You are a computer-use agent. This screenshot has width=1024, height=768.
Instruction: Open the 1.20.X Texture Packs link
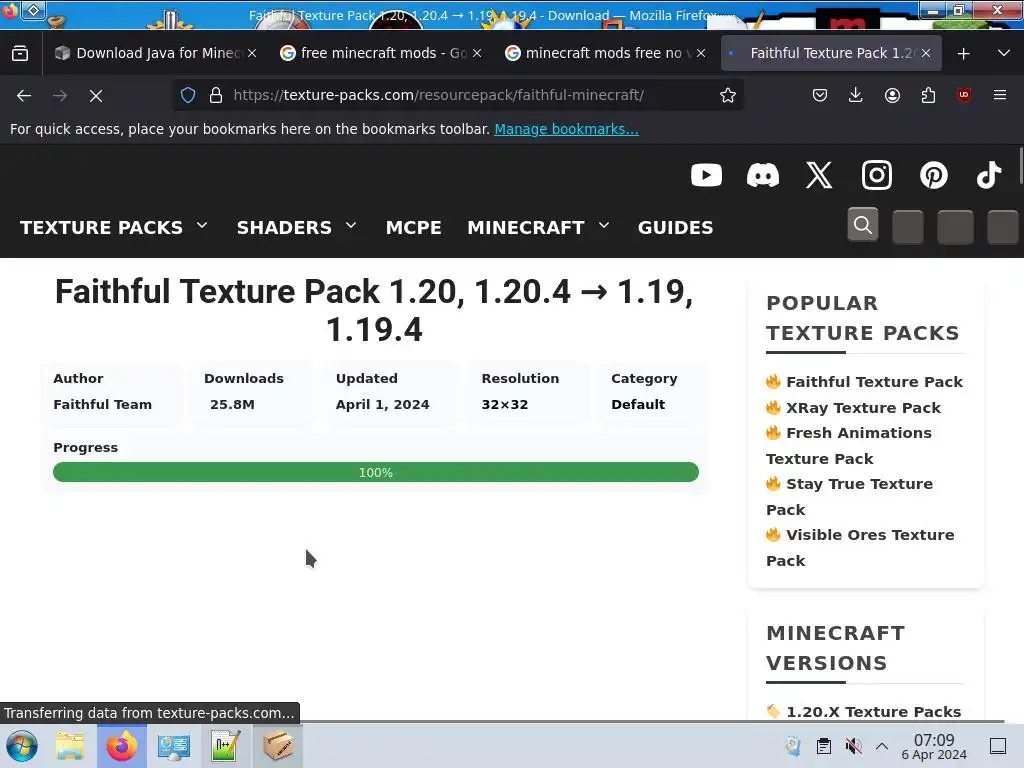point(873,711)
